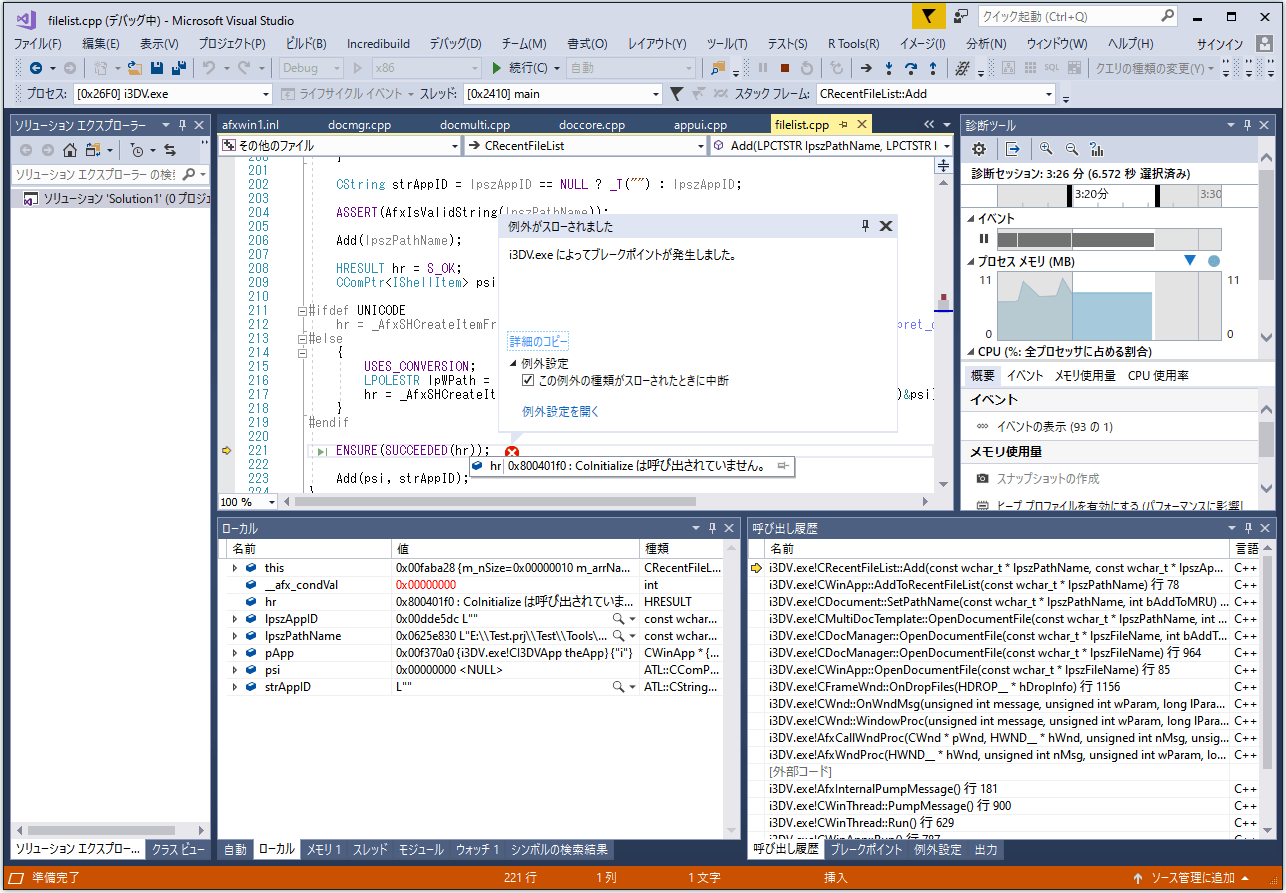Click the Open File folder icon
Viewport: 1286px width, 893px height.
(133, 68)
